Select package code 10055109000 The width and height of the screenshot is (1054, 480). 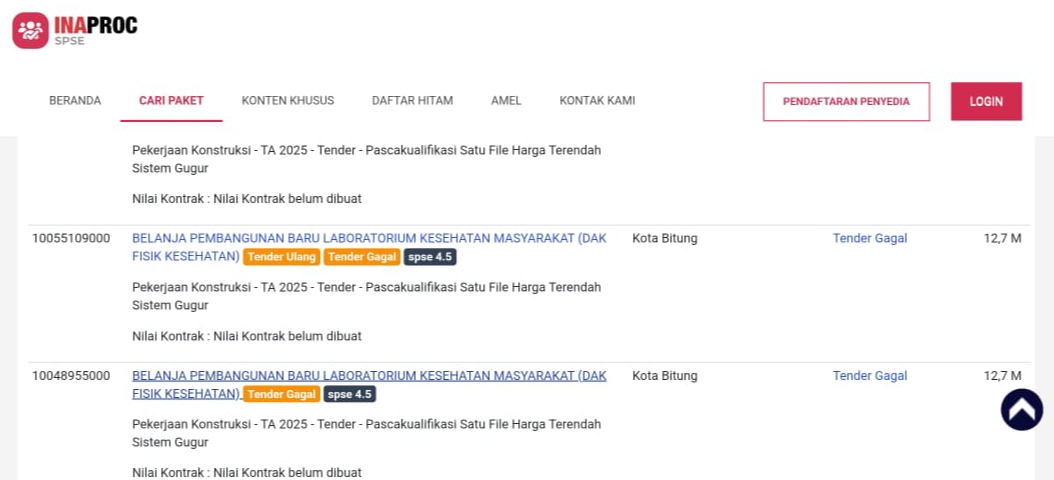point(71,239)
